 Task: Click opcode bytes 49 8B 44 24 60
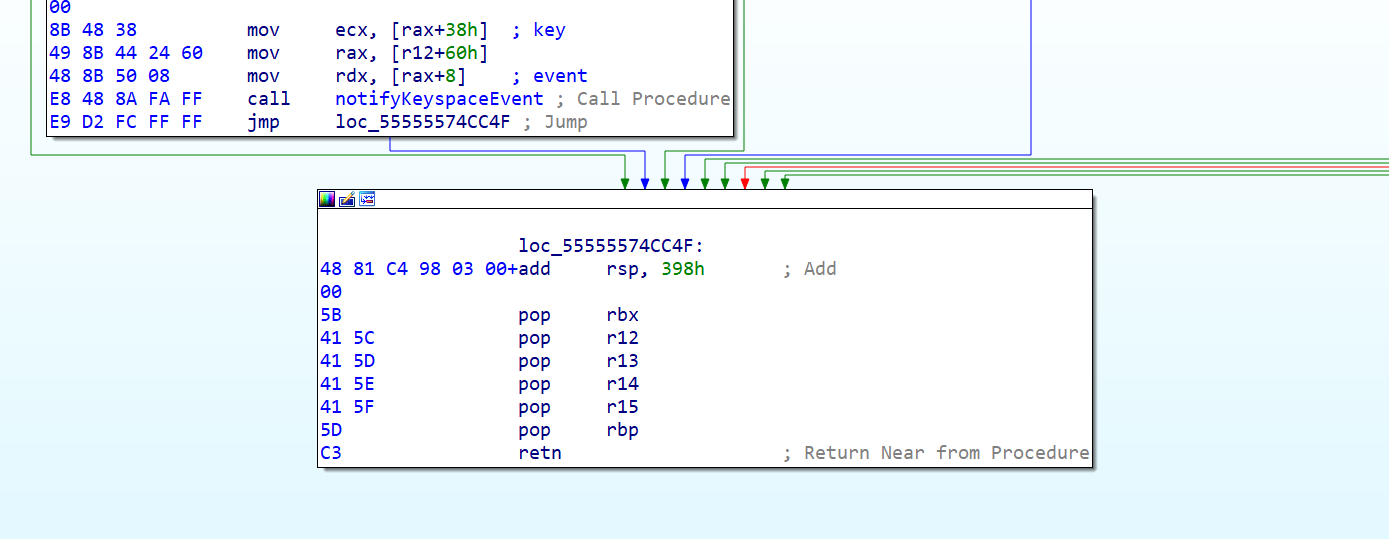point(126,53)
